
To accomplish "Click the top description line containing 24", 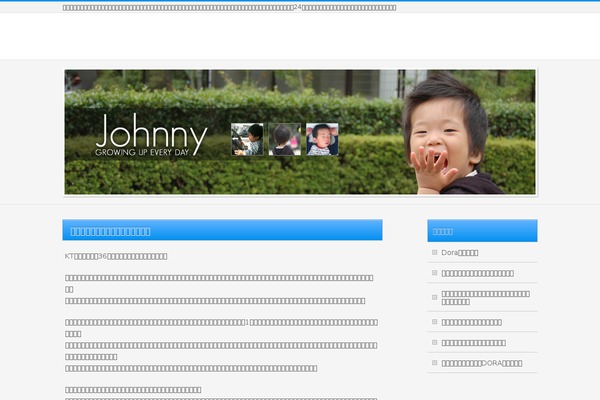I will click(229, 8).
